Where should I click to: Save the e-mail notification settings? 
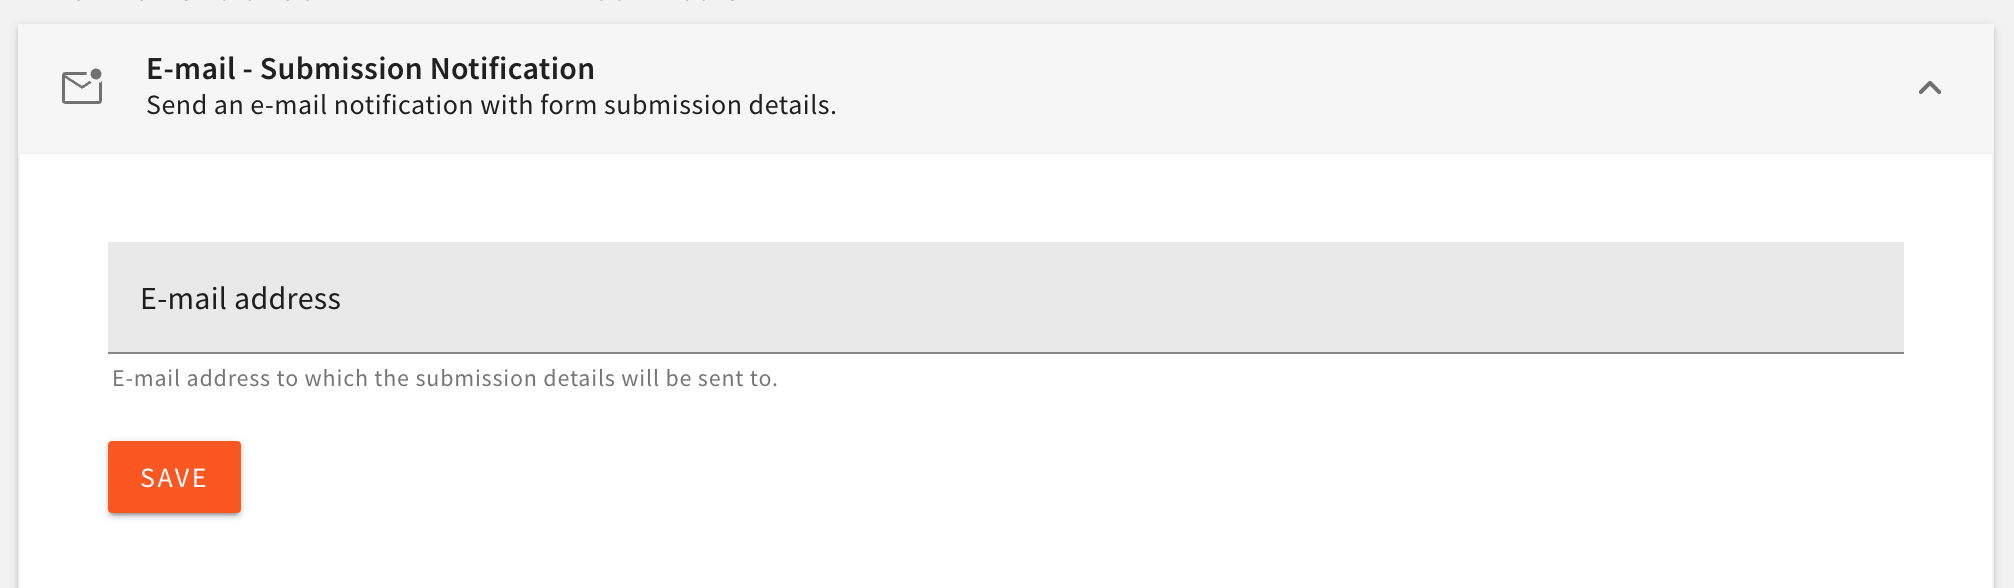tap(173, 477)
